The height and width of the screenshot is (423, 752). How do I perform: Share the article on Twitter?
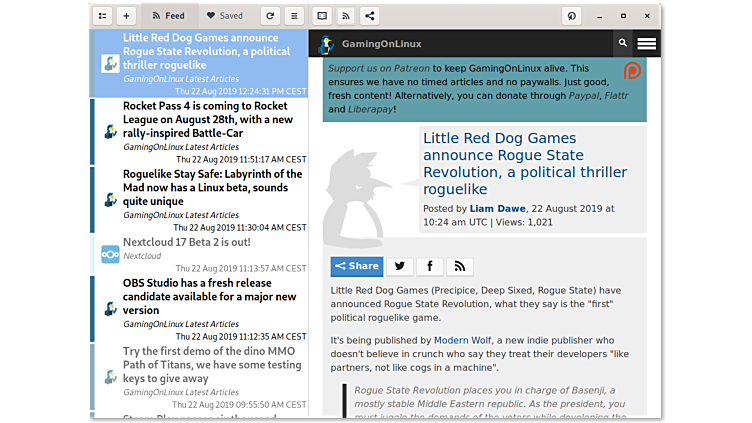tap(400, 266)
